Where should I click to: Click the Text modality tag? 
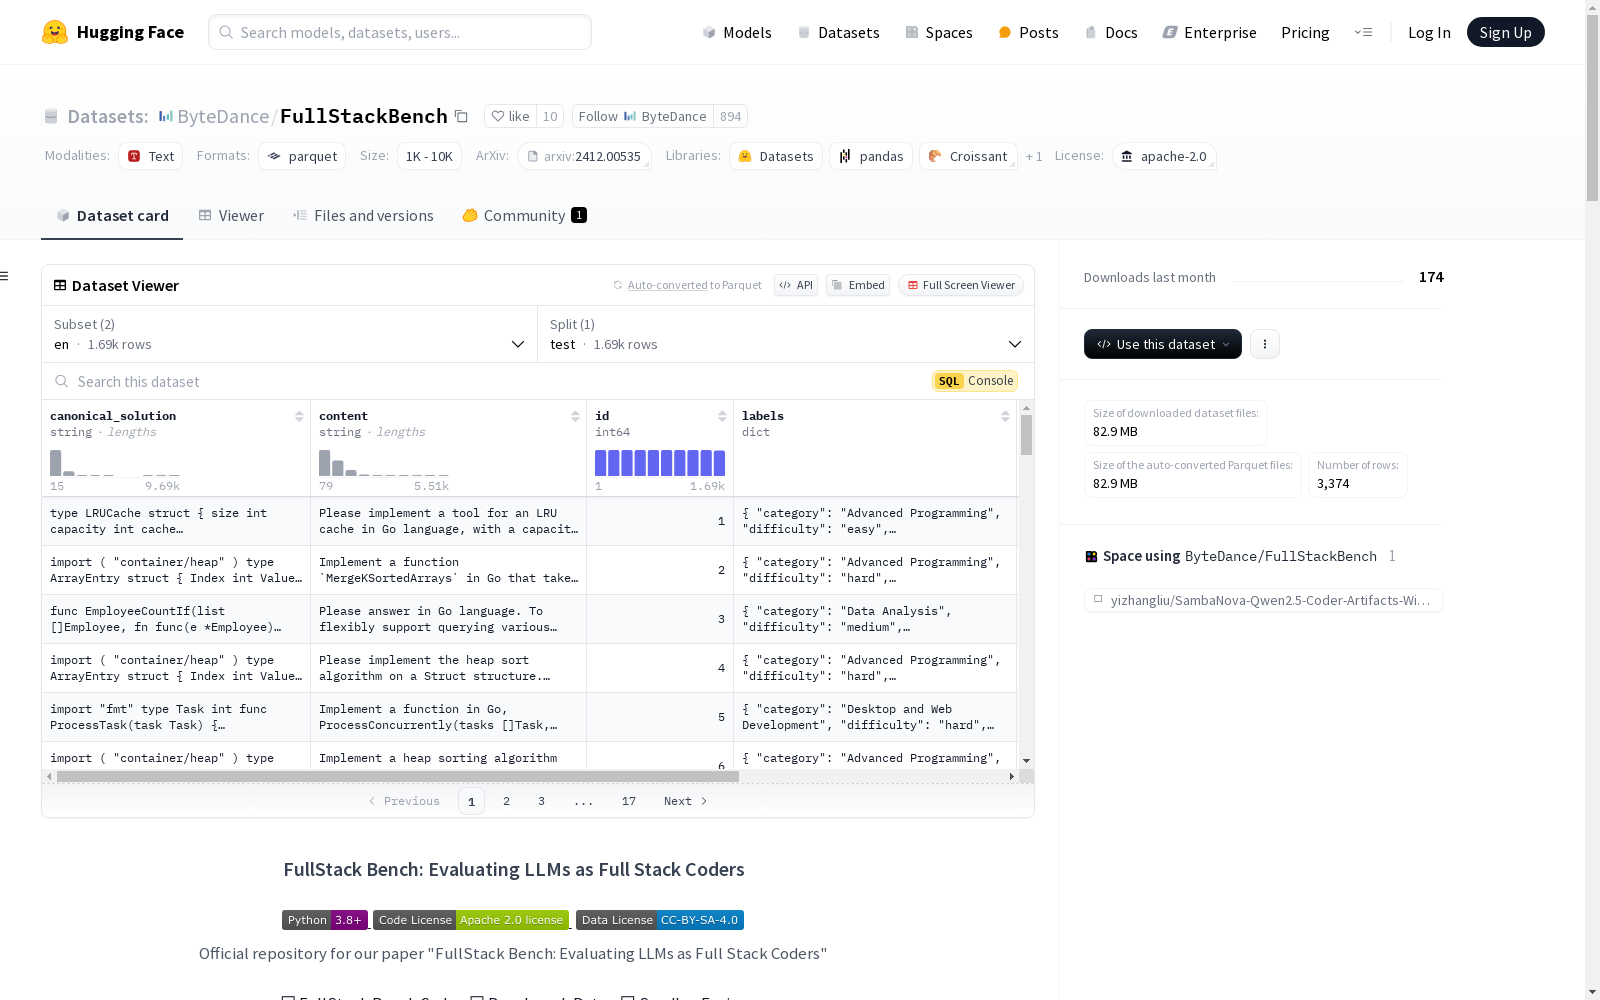[151, 156]
